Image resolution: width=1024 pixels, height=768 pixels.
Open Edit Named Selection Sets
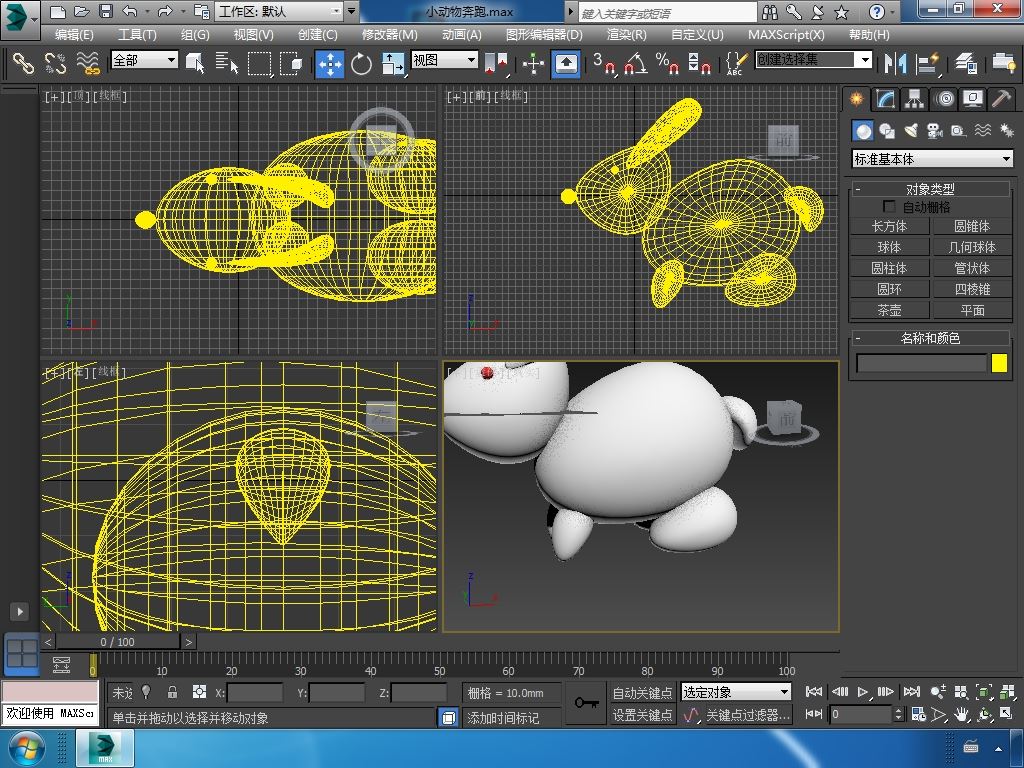click(x=736, y=63)
